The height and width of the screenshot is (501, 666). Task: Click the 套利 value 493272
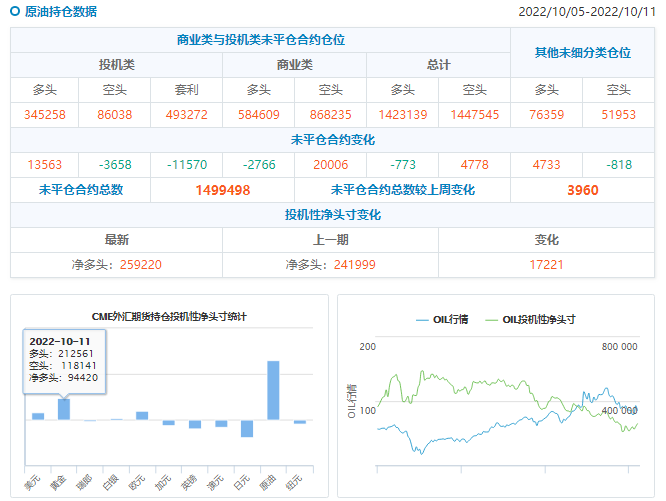coord(187,114)
